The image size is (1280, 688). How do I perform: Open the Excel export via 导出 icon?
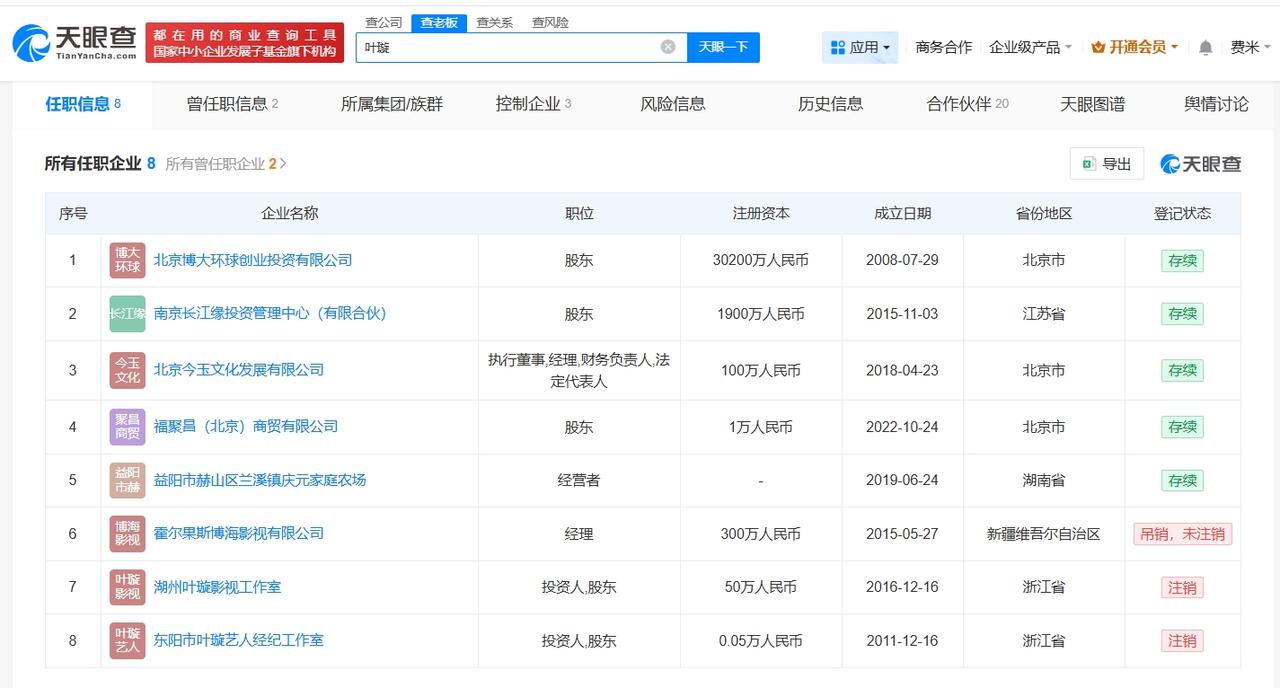(x=1088, y=164)
